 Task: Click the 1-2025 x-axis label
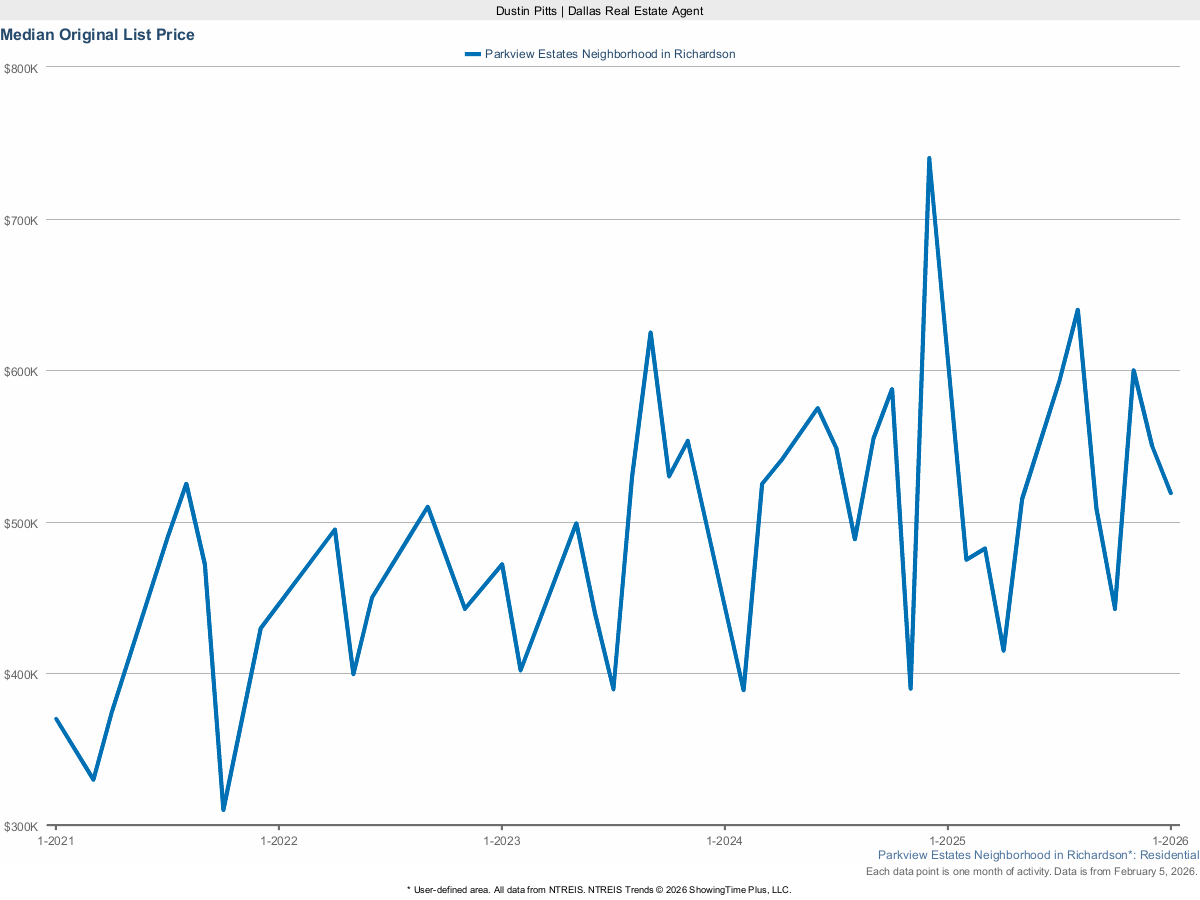[947, 841]
